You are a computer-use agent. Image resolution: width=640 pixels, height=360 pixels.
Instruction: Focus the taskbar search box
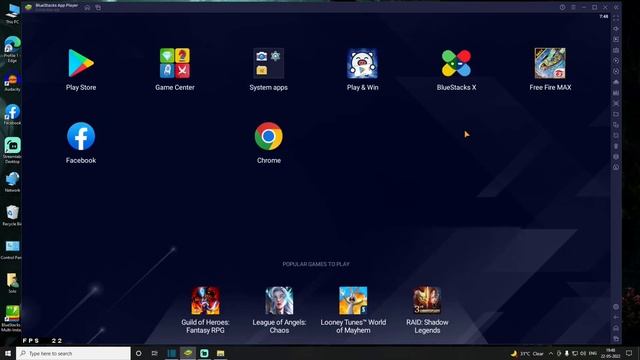pos(73,353)
